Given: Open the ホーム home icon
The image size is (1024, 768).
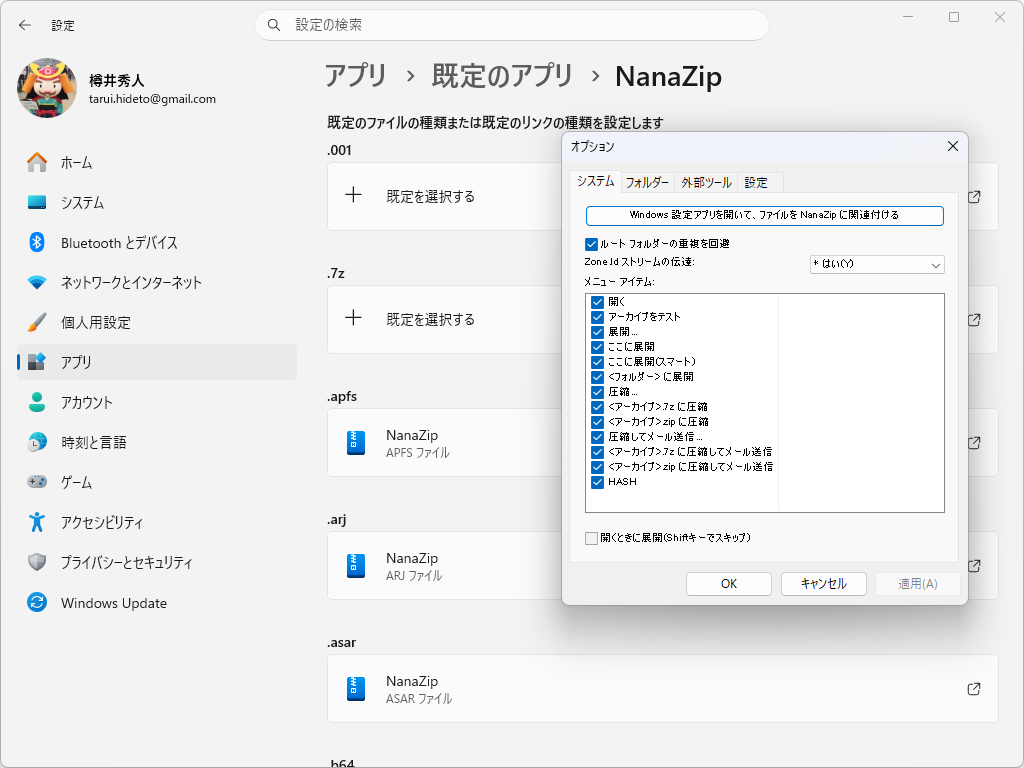Looking at the screenshot, I should pos(37,162).
